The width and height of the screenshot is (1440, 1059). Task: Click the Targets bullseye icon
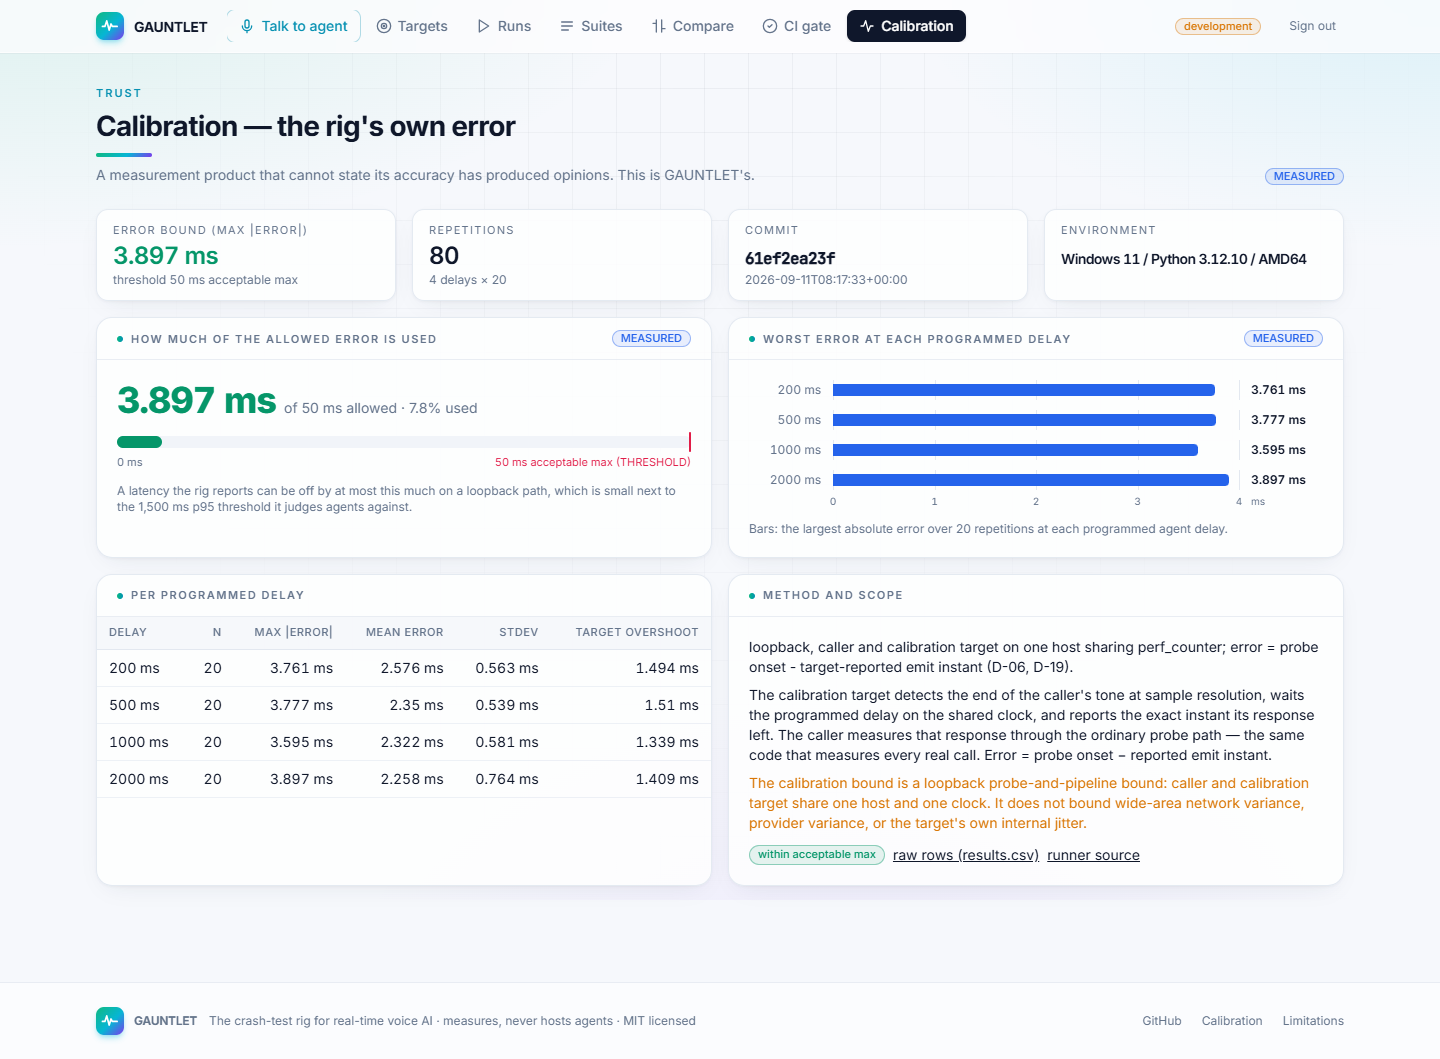point(384,26)
